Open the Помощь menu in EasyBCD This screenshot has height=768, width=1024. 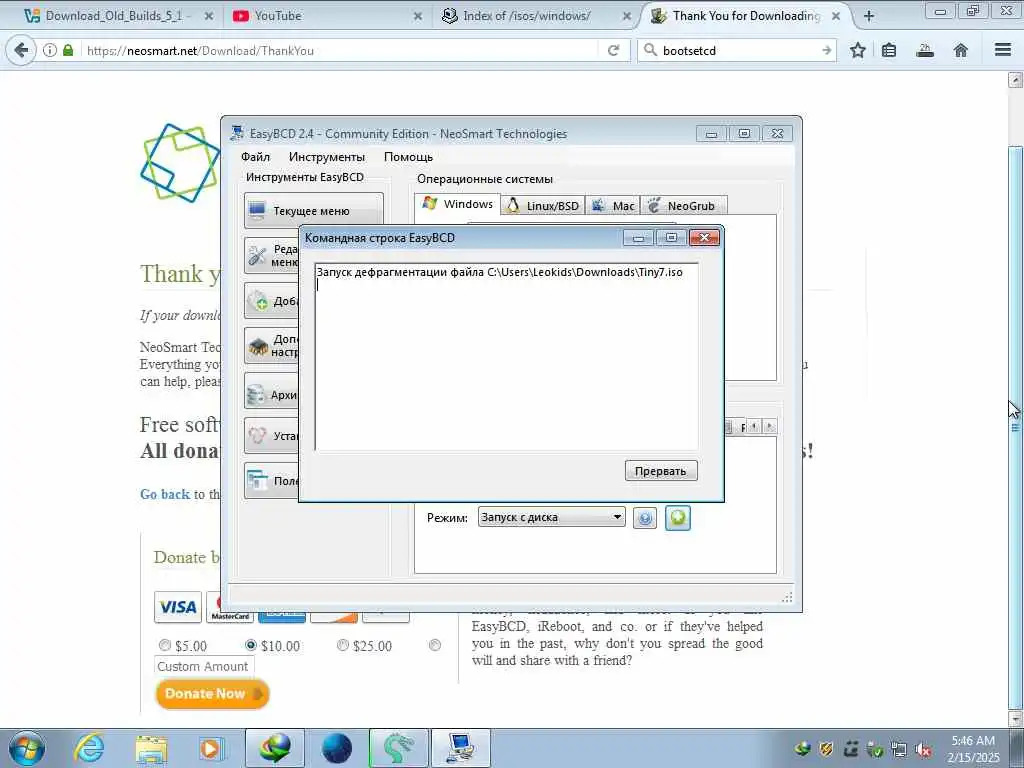point(408,157)
